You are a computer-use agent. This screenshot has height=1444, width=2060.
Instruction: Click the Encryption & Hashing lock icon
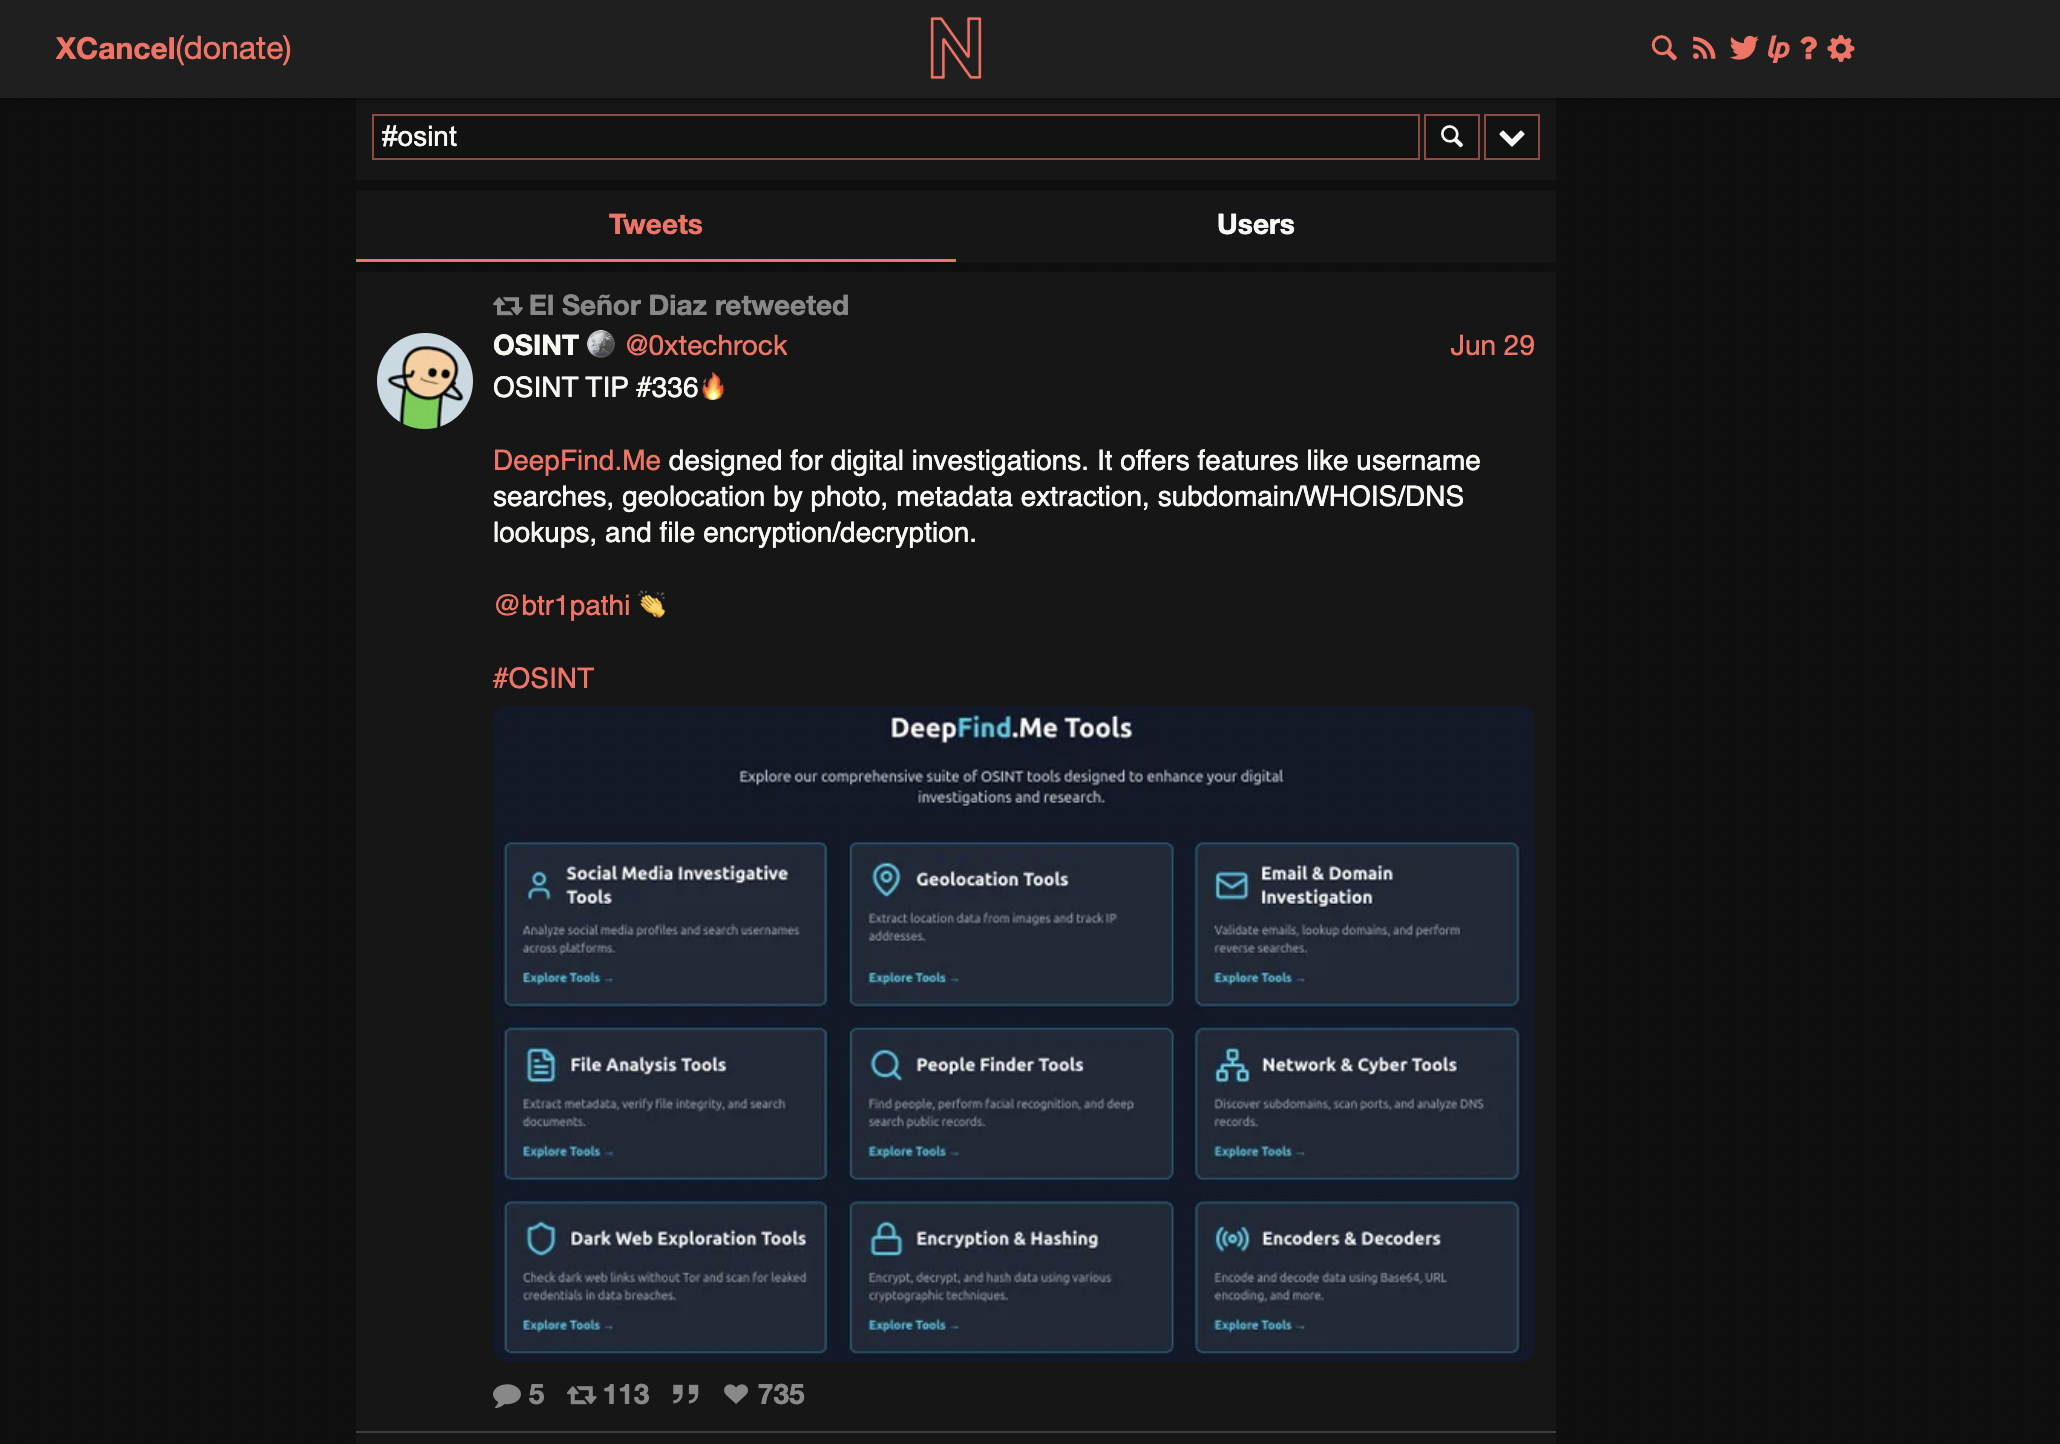pos(886,1238)
